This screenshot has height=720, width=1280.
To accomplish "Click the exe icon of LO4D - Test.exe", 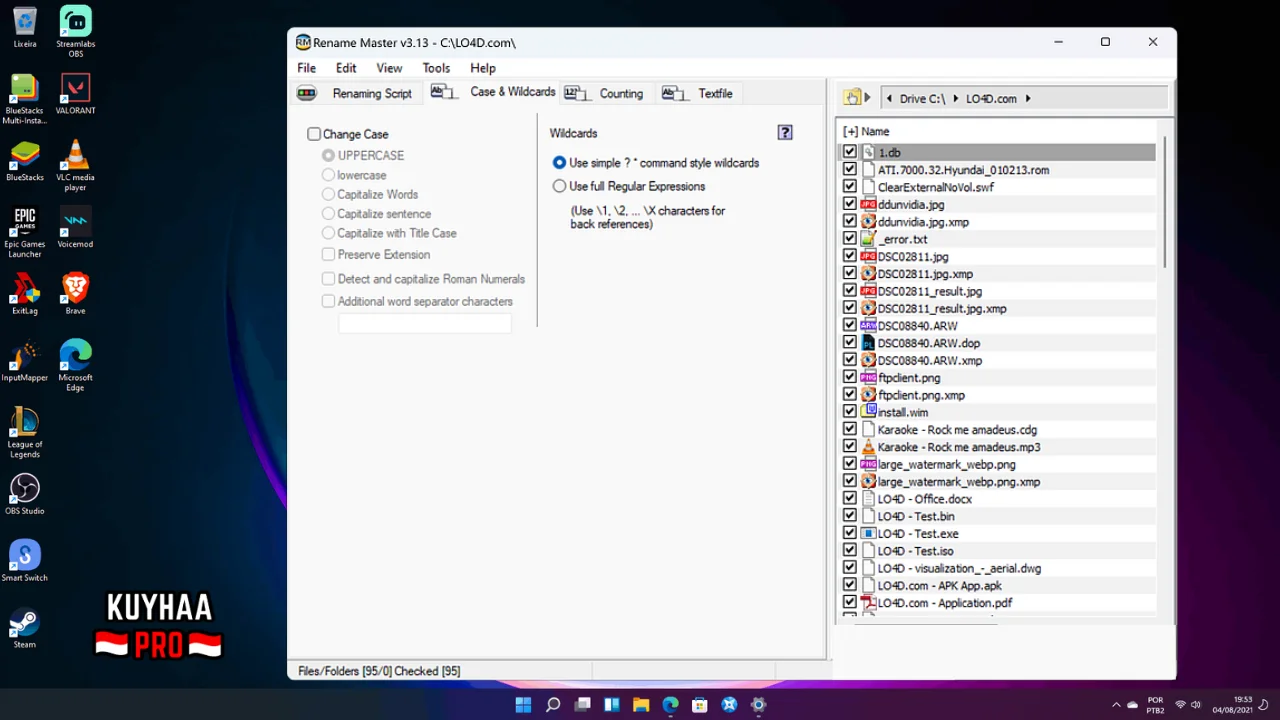I will (x=868, y=534).
